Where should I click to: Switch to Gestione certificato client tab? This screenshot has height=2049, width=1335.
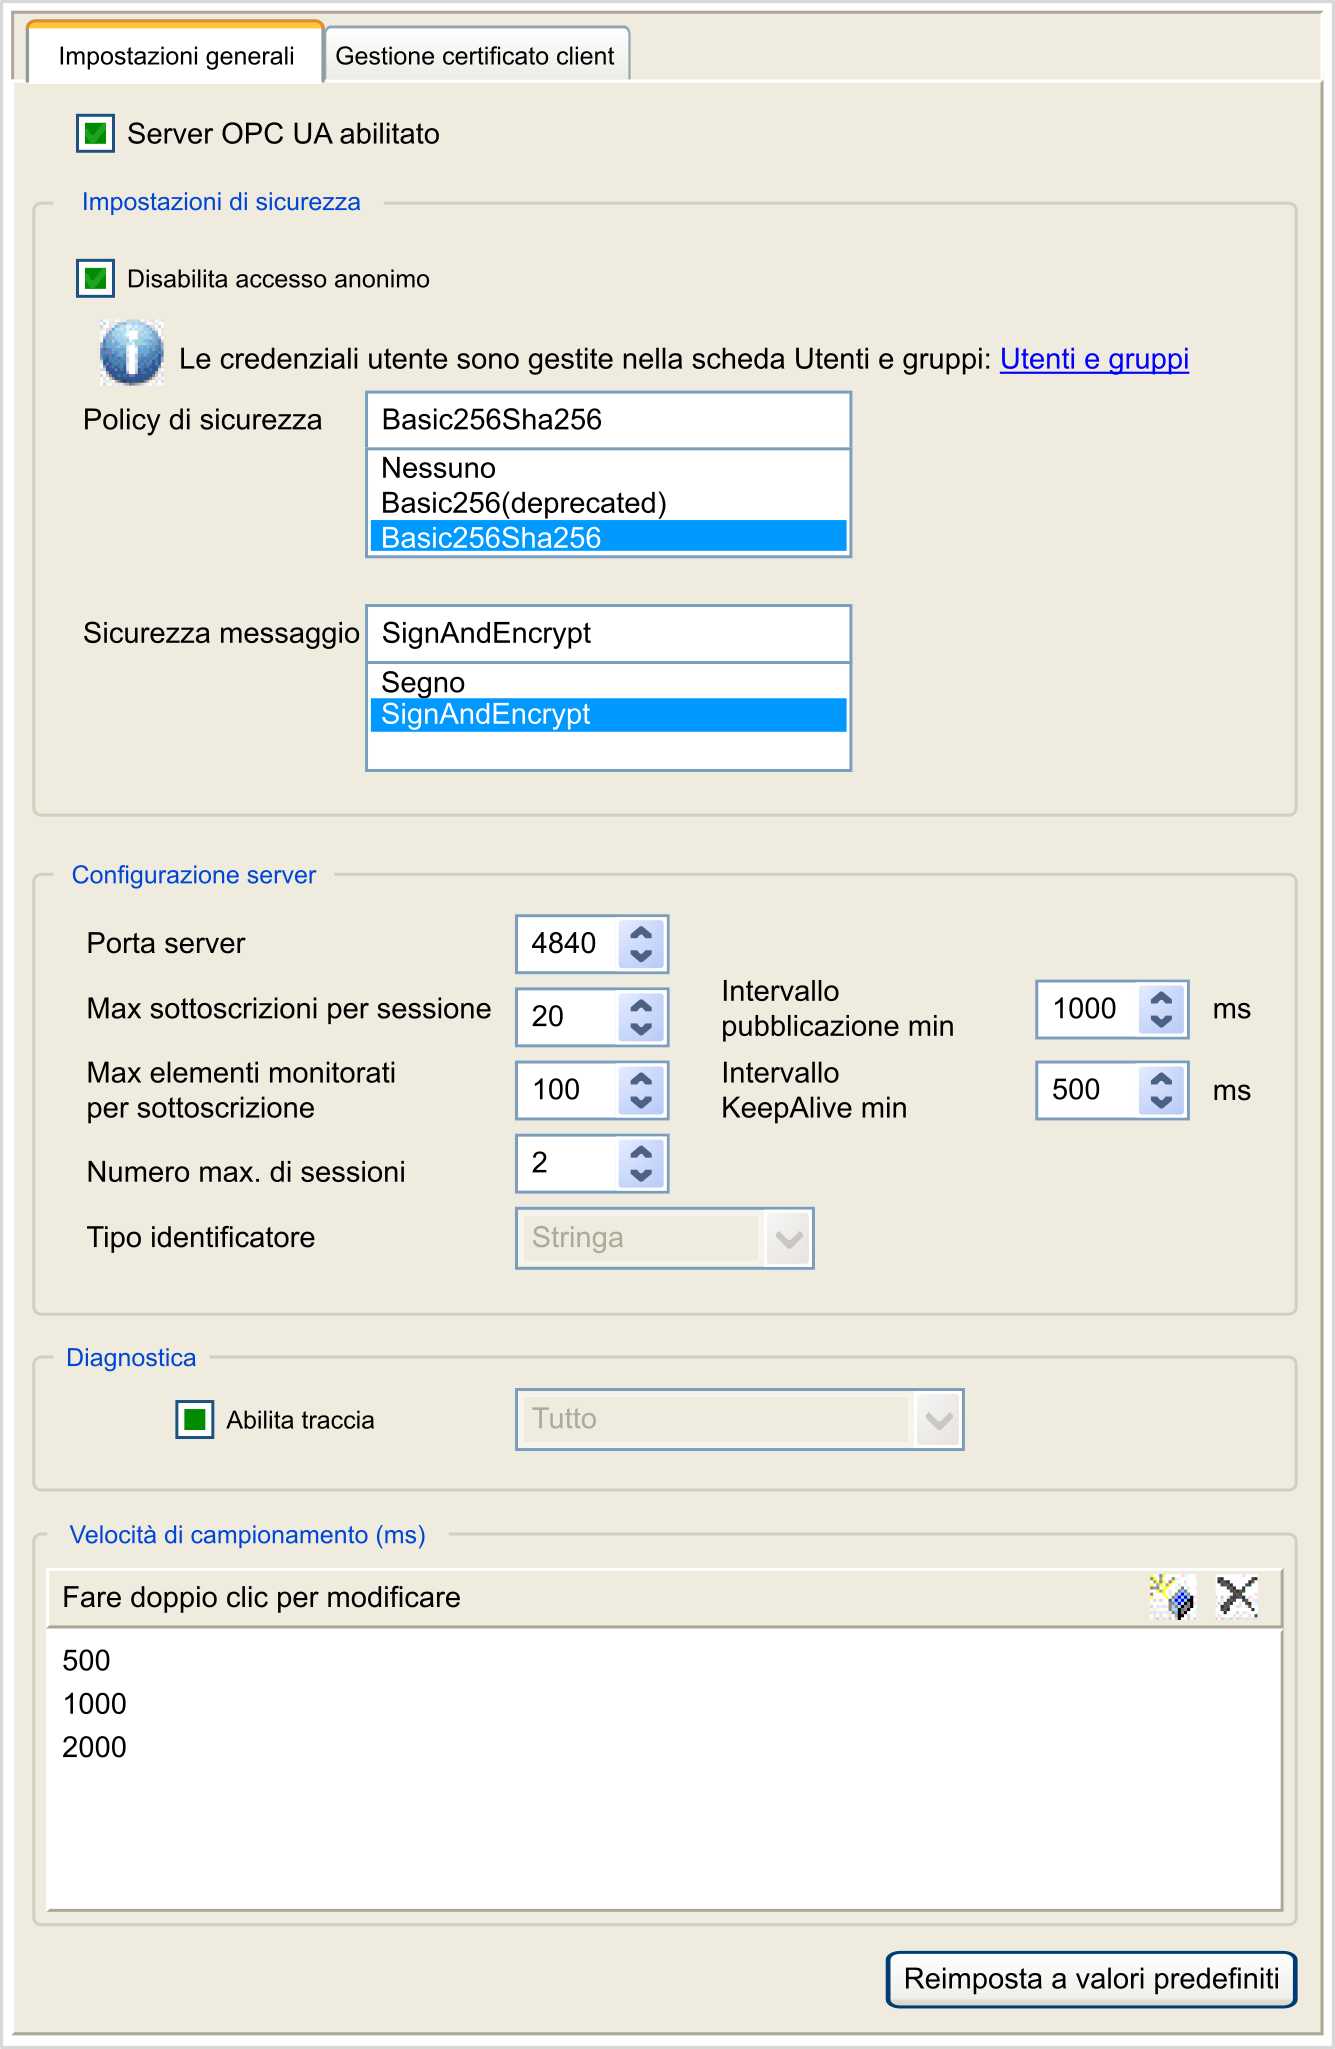[x=475, y=56]
